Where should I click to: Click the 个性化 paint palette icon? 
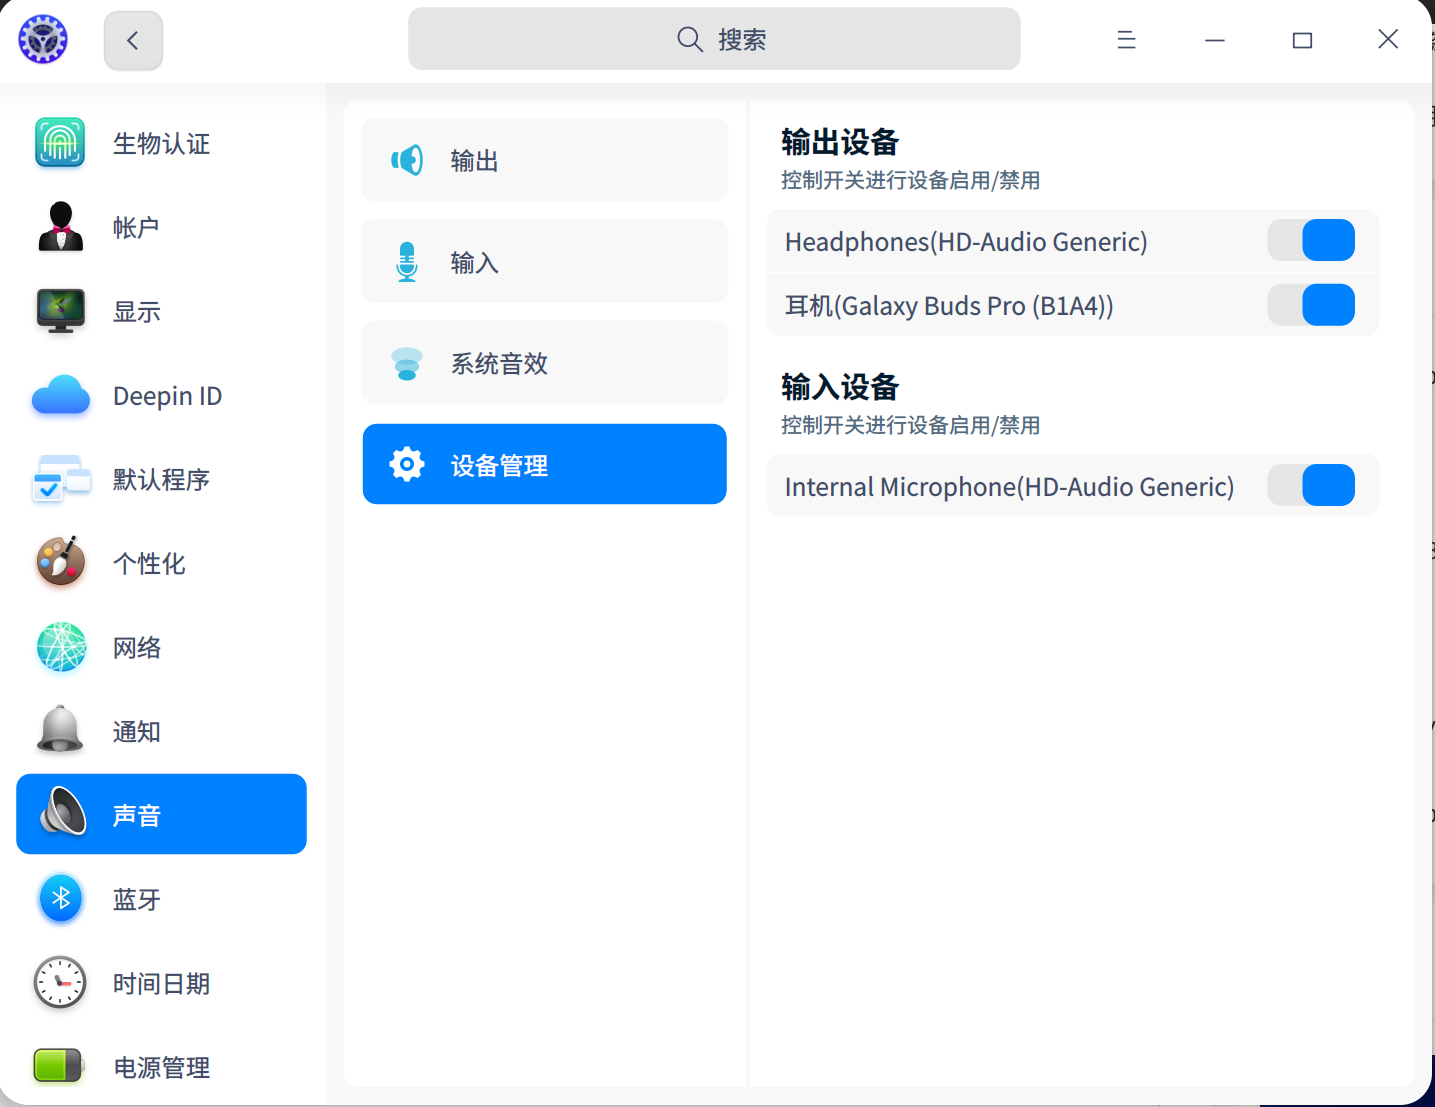click(60, 563)
